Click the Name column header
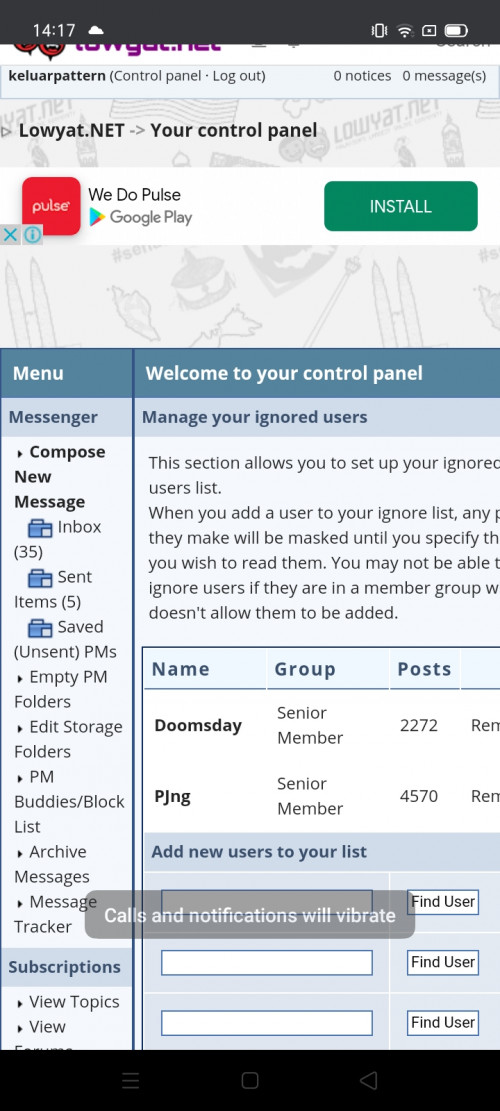Image resolution: width=500 pixels, height=1111 pixels. point(181,670)
